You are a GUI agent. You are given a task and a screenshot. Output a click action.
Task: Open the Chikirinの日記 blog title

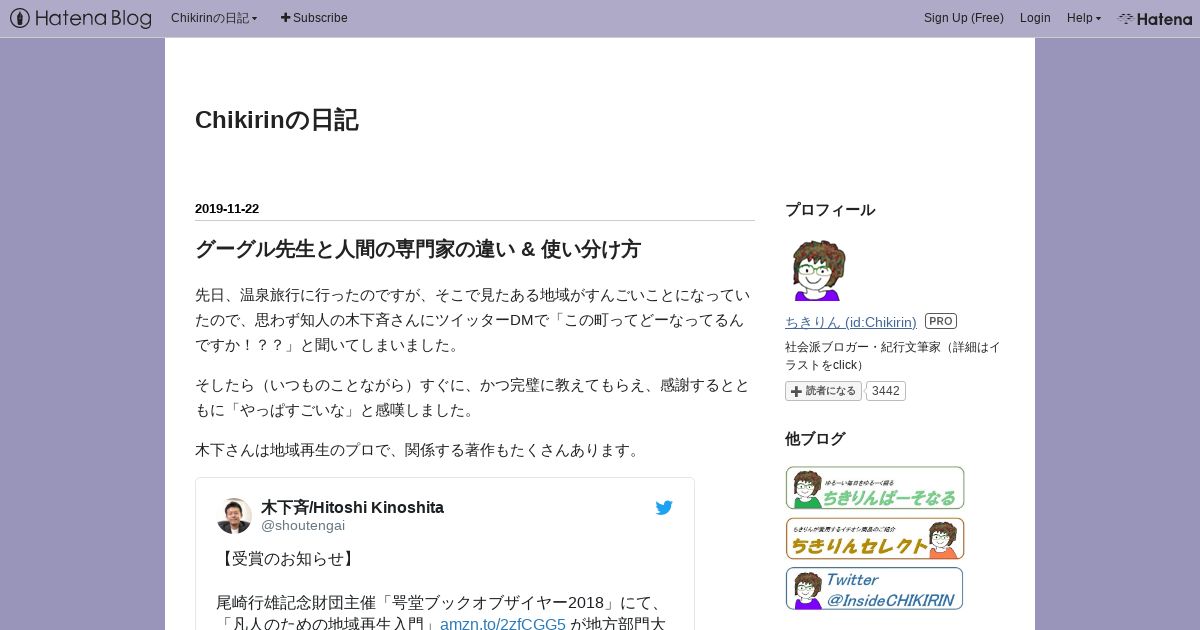click(277, 120)
